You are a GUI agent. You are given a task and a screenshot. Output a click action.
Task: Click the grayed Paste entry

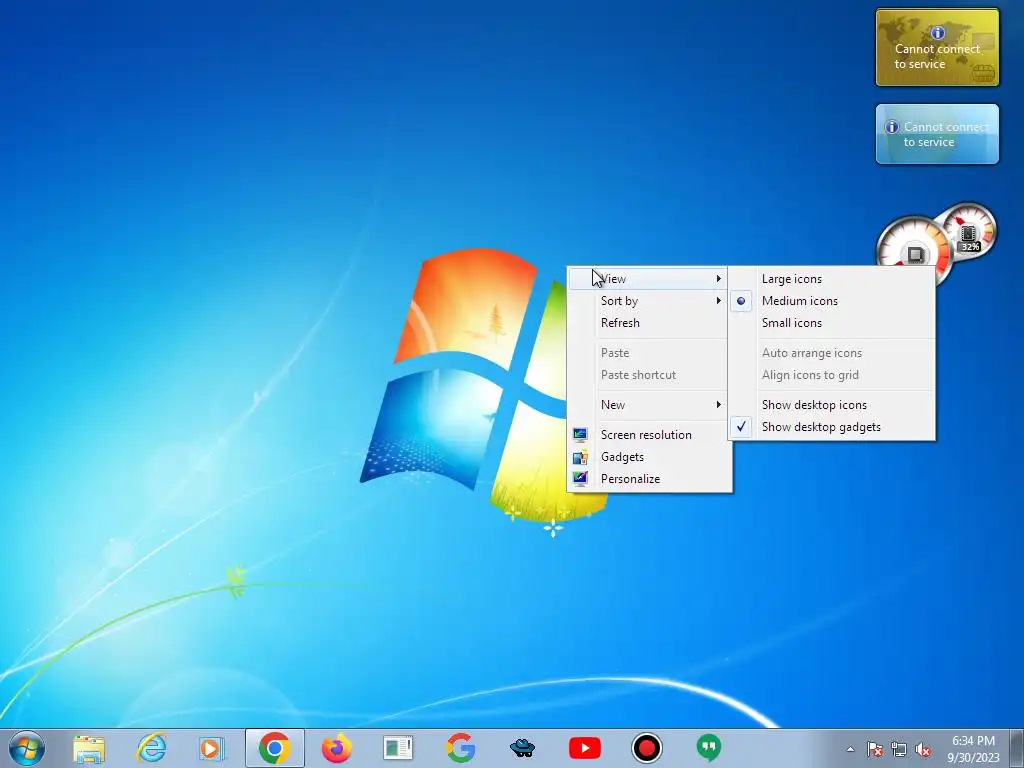[648, 353]
